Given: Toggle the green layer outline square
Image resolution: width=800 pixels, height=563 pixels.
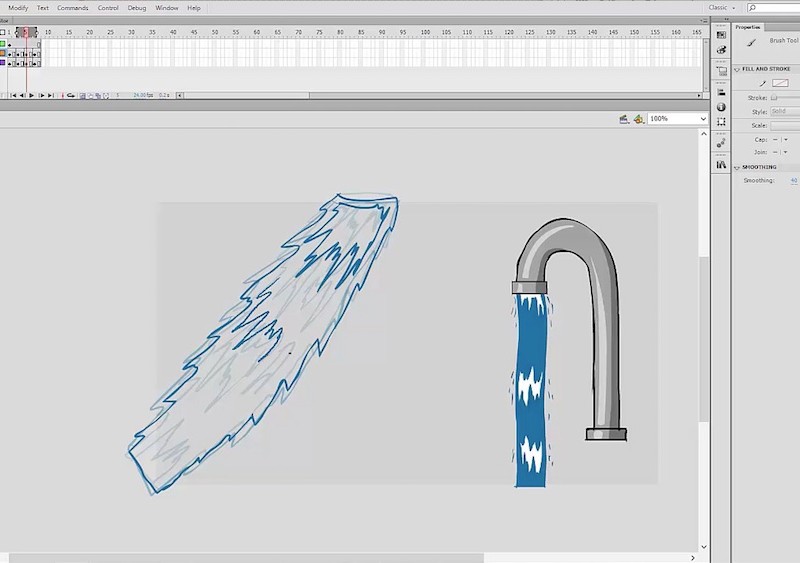Looking at the screenshot, I should tap(3, 43).
